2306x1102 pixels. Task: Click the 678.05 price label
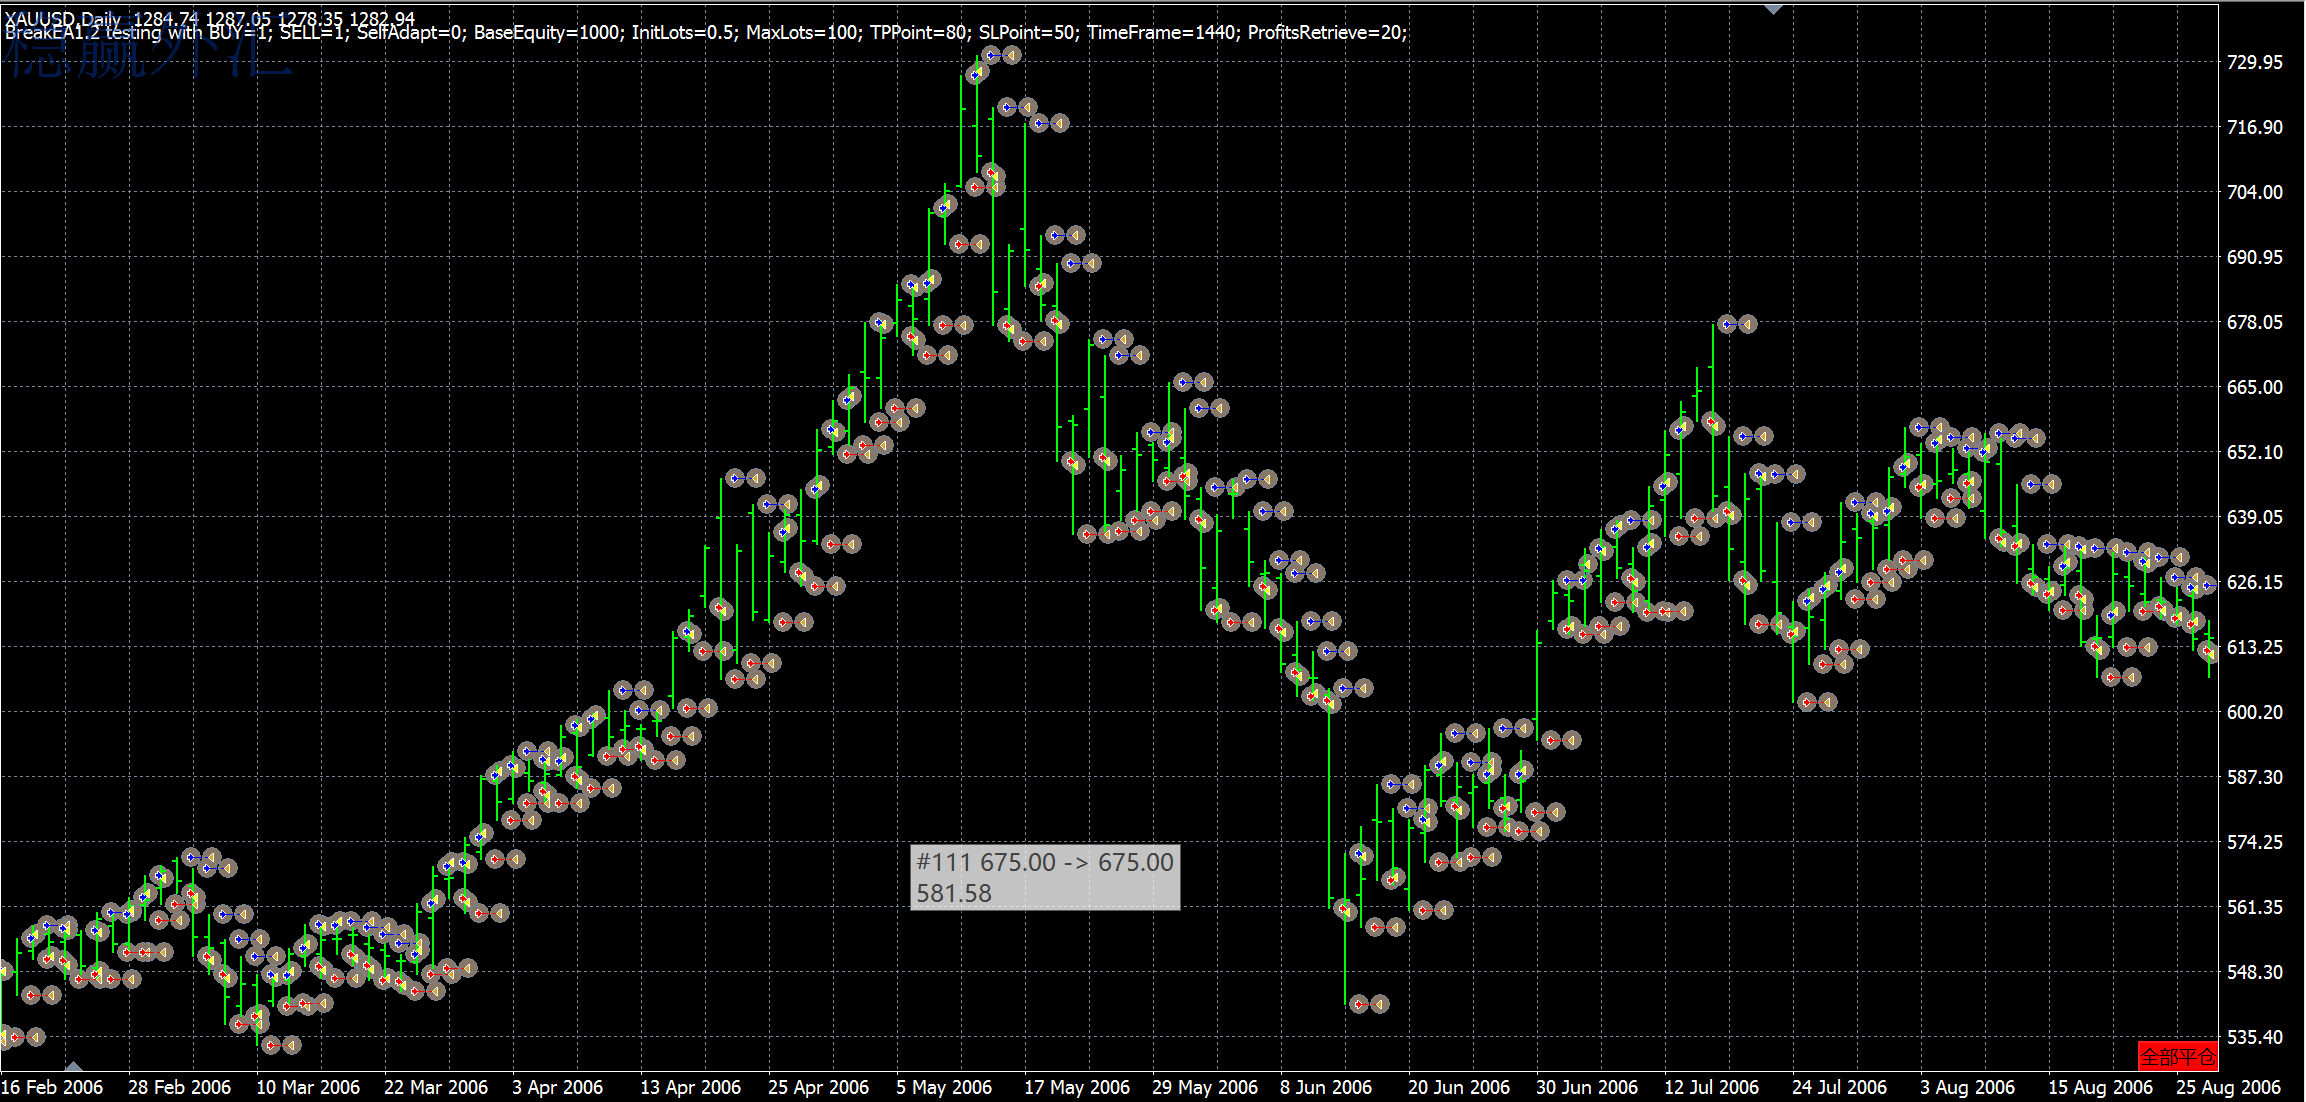pos(2255,322)
